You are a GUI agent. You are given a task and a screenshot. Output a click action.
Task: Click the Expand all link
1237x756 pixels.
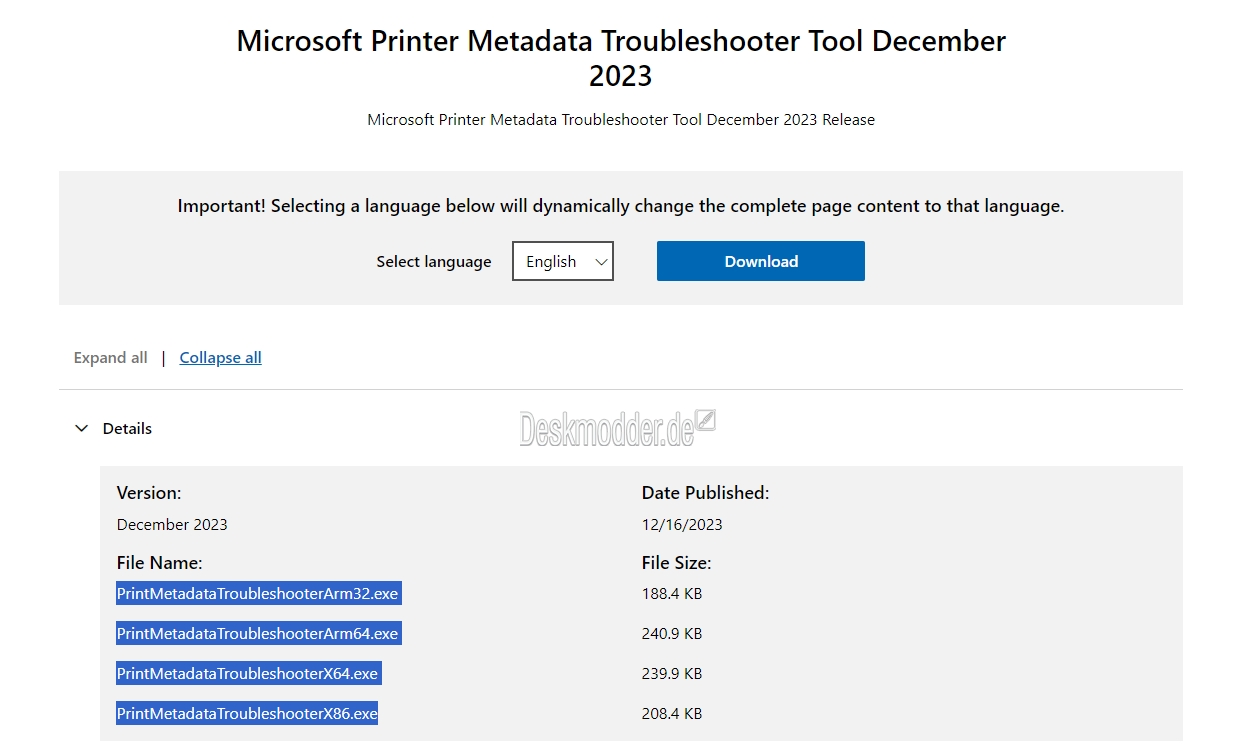point(110,357)
